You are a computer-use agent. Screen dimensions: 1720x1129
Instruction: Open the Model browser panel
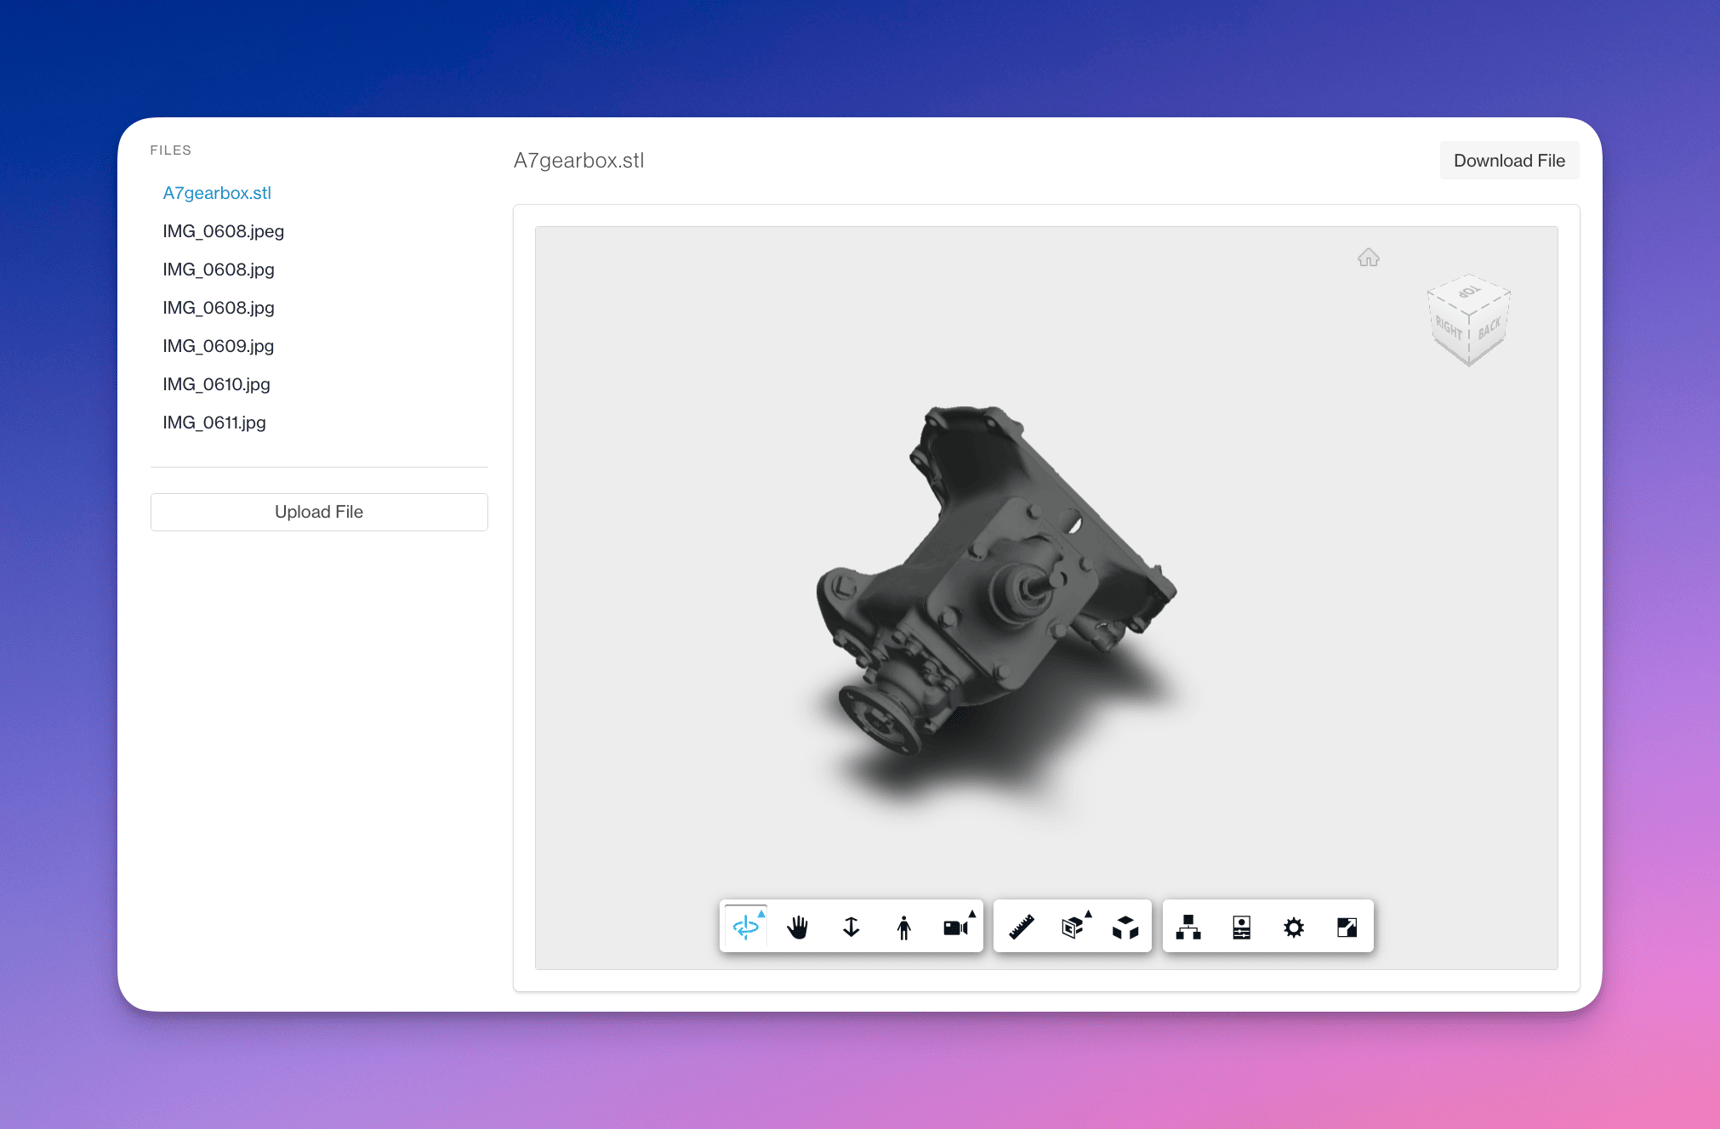[1188, 927]
